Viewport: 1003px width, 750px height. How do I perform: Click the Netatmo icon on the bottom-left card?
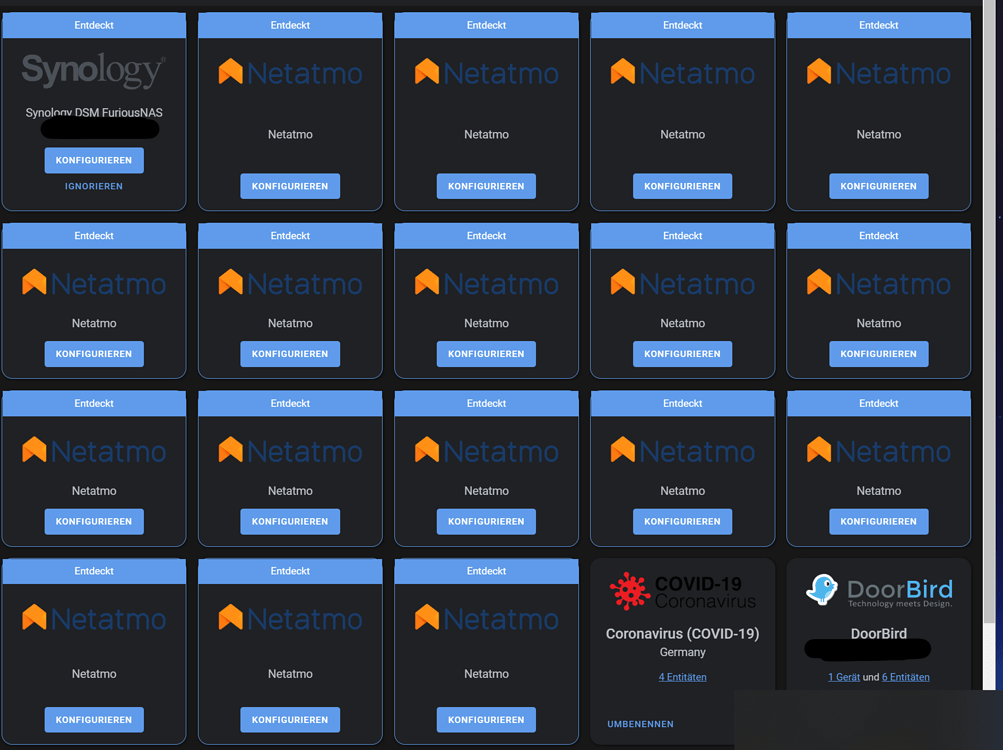click(x=34, y=618)
